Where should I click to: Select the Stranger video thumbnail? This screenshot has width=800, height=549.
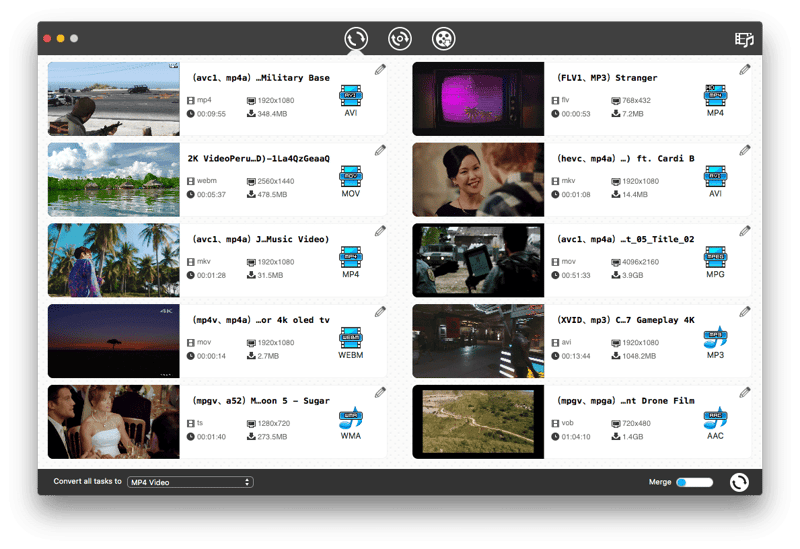tap(477, 99)
